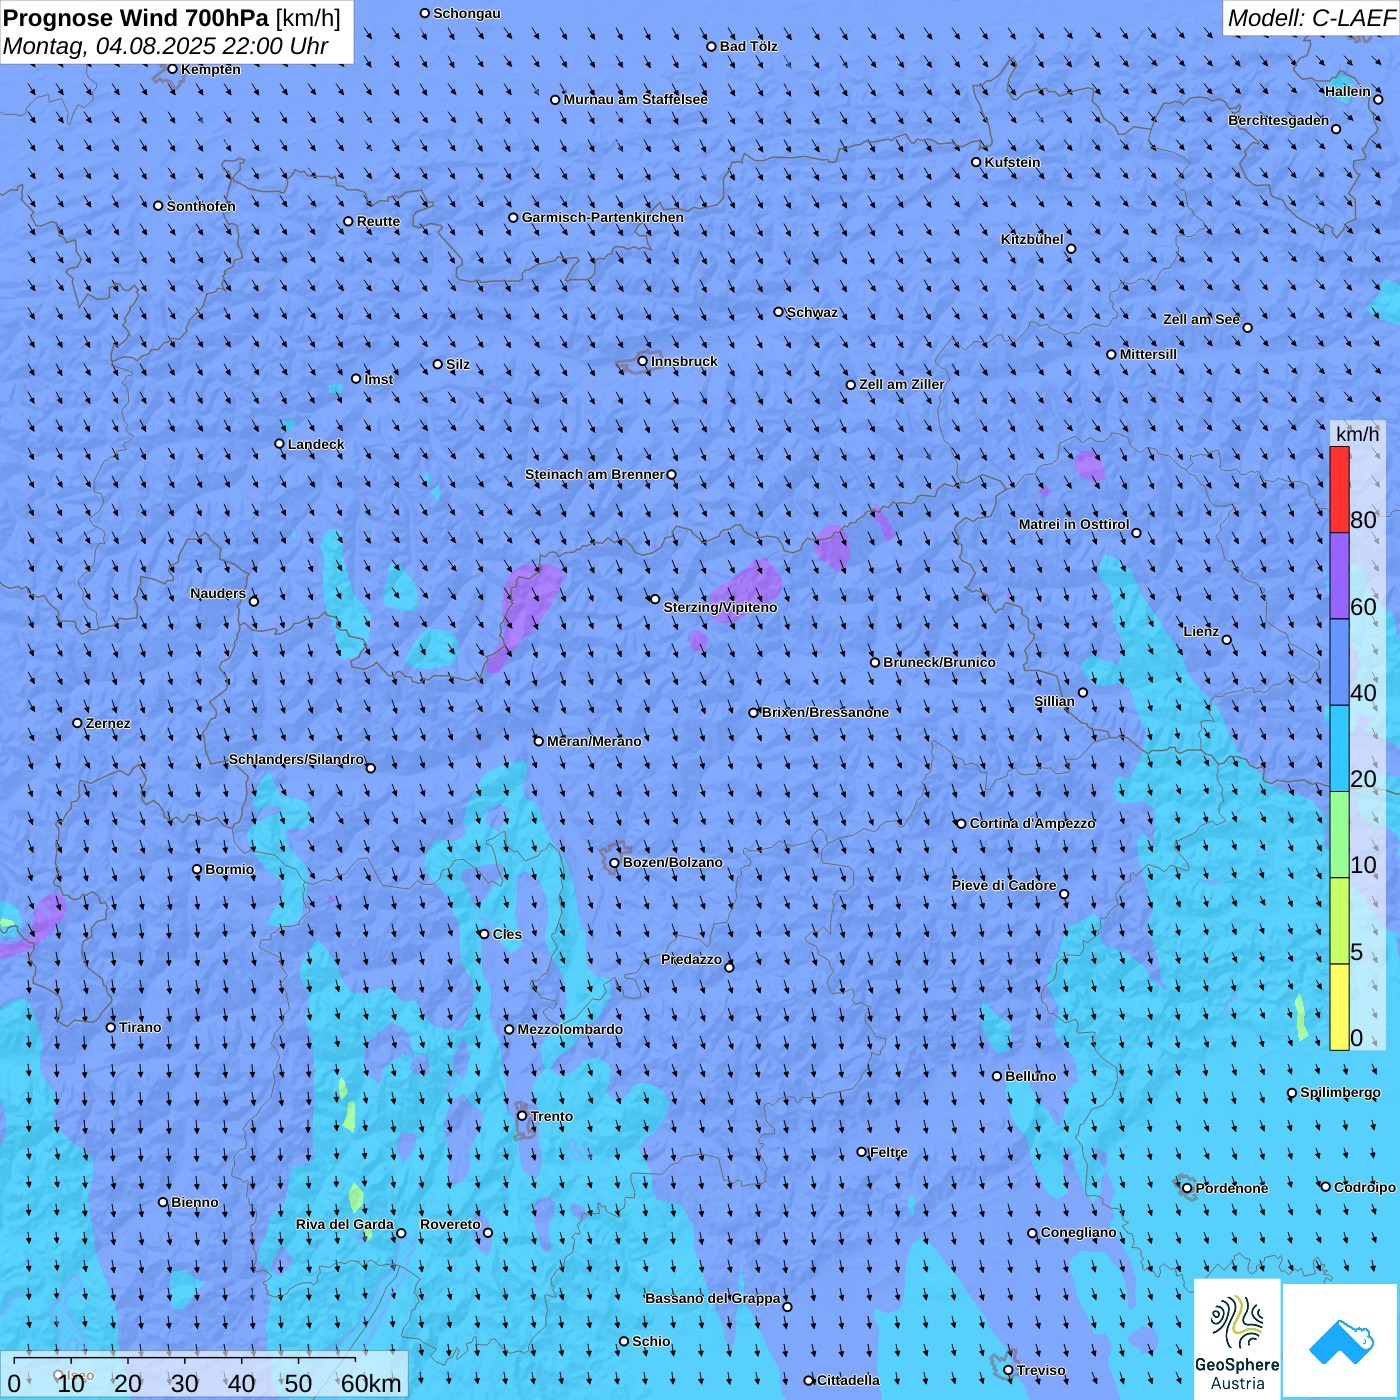This screenshot has height=1400, width=1400.
Task: Click the 'Prognose Wind 700hPa [km/h]' title
Action: pyautogui.click(x=172, y=18)
